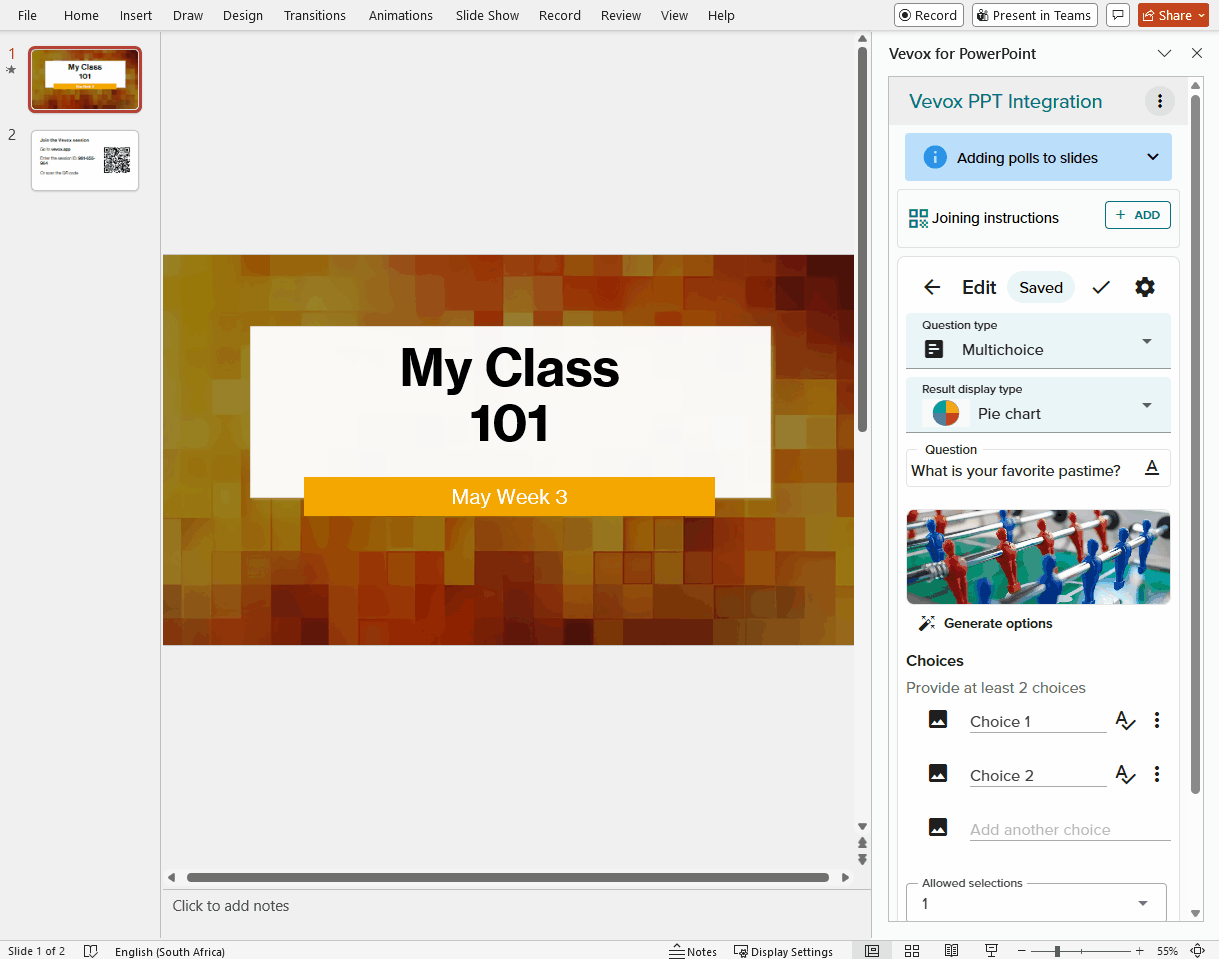Open question text formatting icon
This screenshot has width=1219, height=959.
coord(1152,468)
